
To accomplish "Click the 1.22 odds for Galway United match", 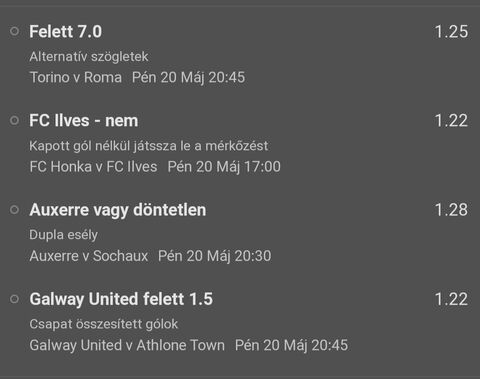I will [451, 299].
